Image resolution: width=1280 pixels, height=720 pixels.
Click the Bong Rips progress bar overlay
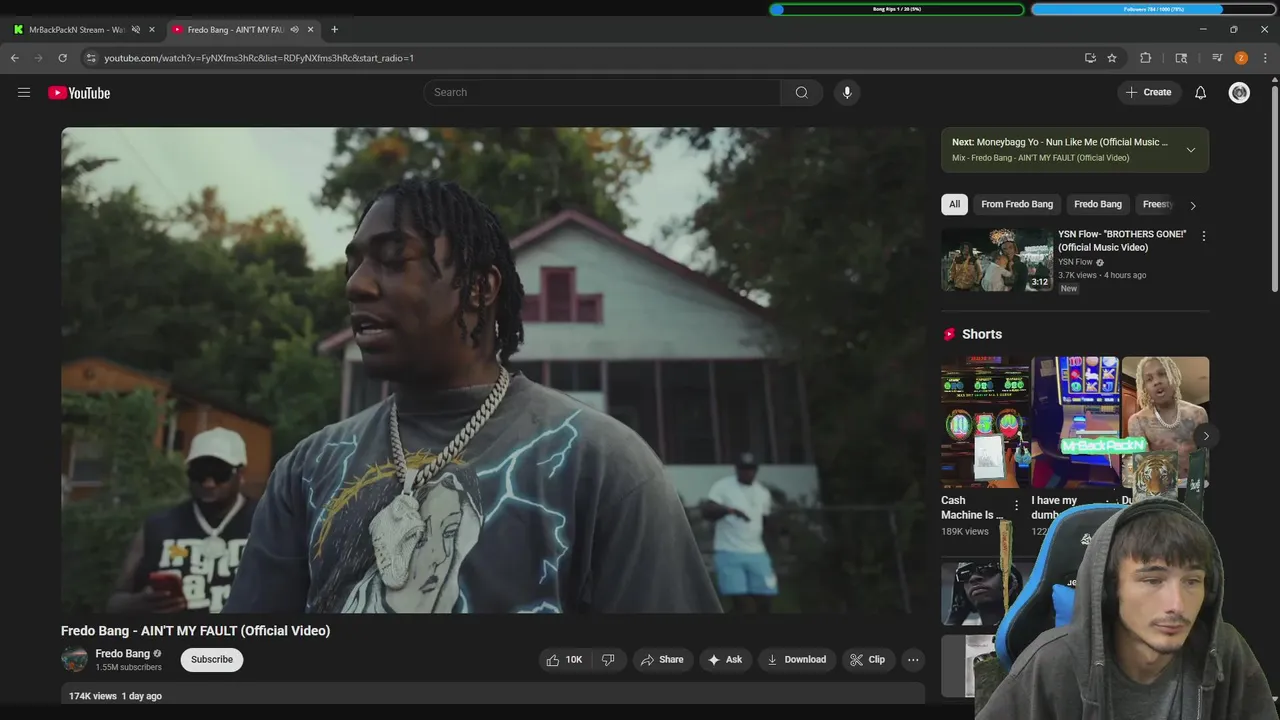tap(897, 9)
